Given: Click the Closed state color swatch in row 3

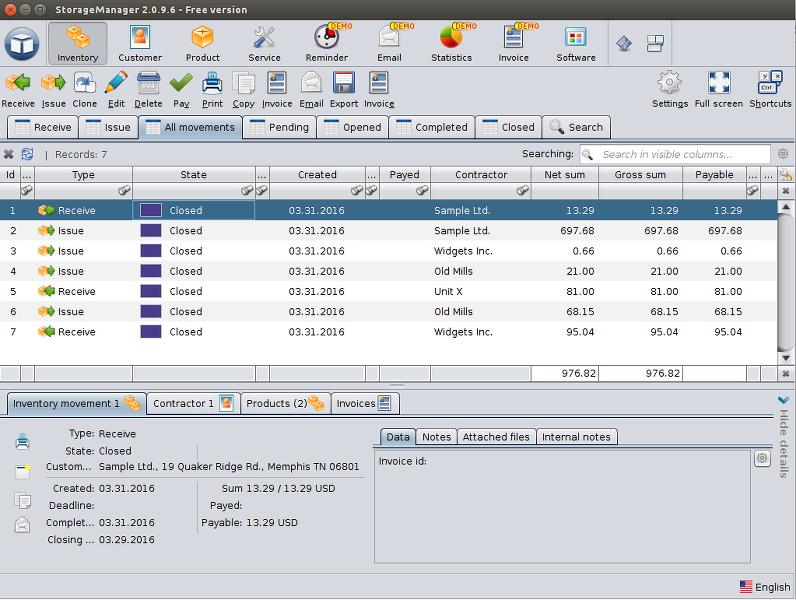Looking at the screenshot, I should click(x=151, y=251).
